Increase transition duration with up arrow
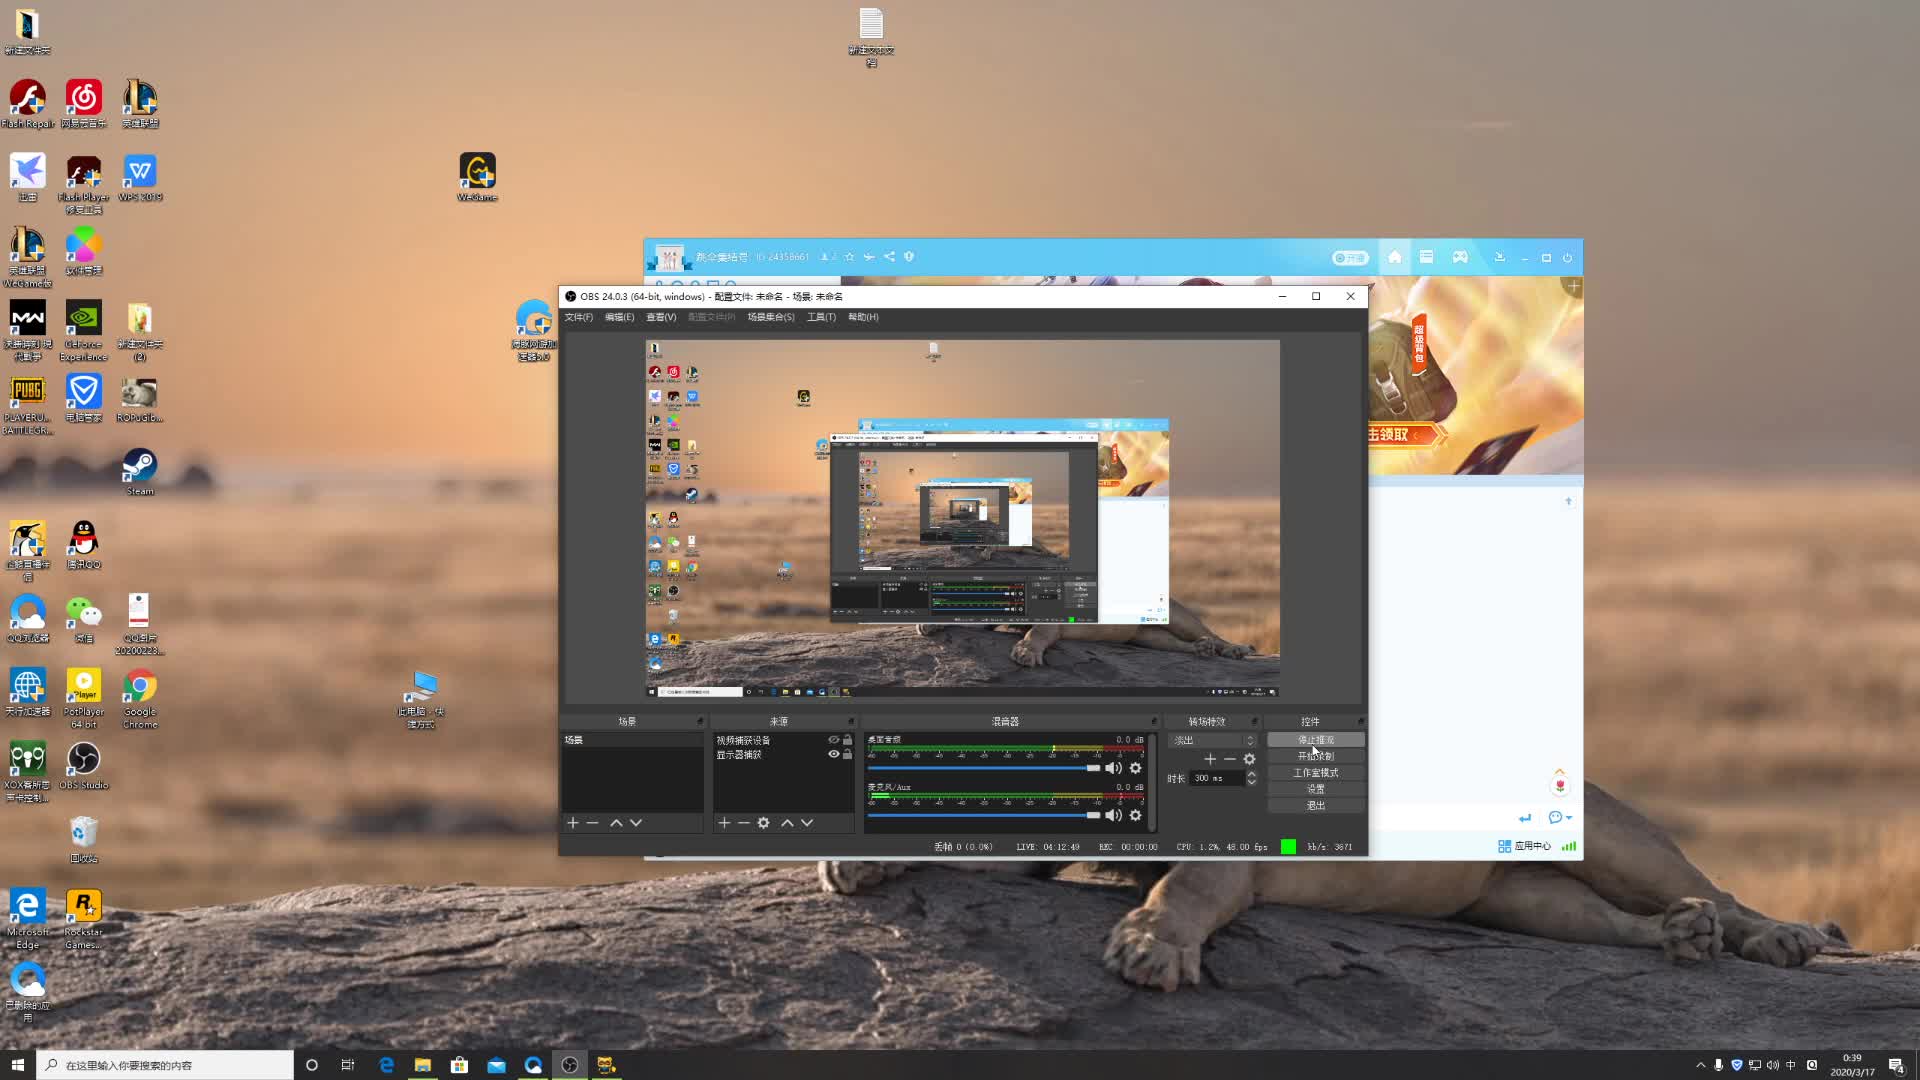This screenshot has width=1920, height=1080. [1251, 774]
